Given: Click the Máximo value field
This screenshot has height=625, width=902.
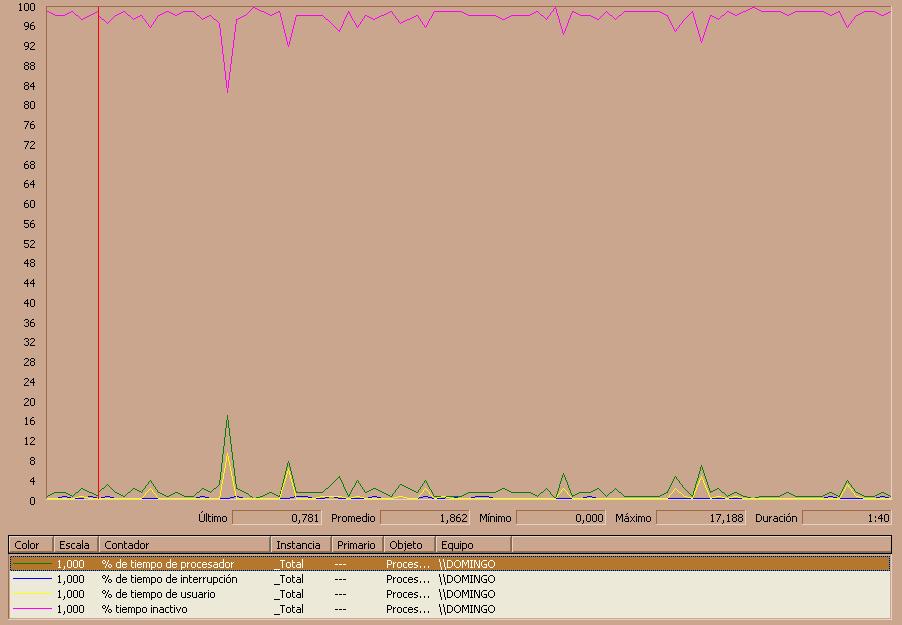Looking at the screenshot, I should (x=701, y=517).
